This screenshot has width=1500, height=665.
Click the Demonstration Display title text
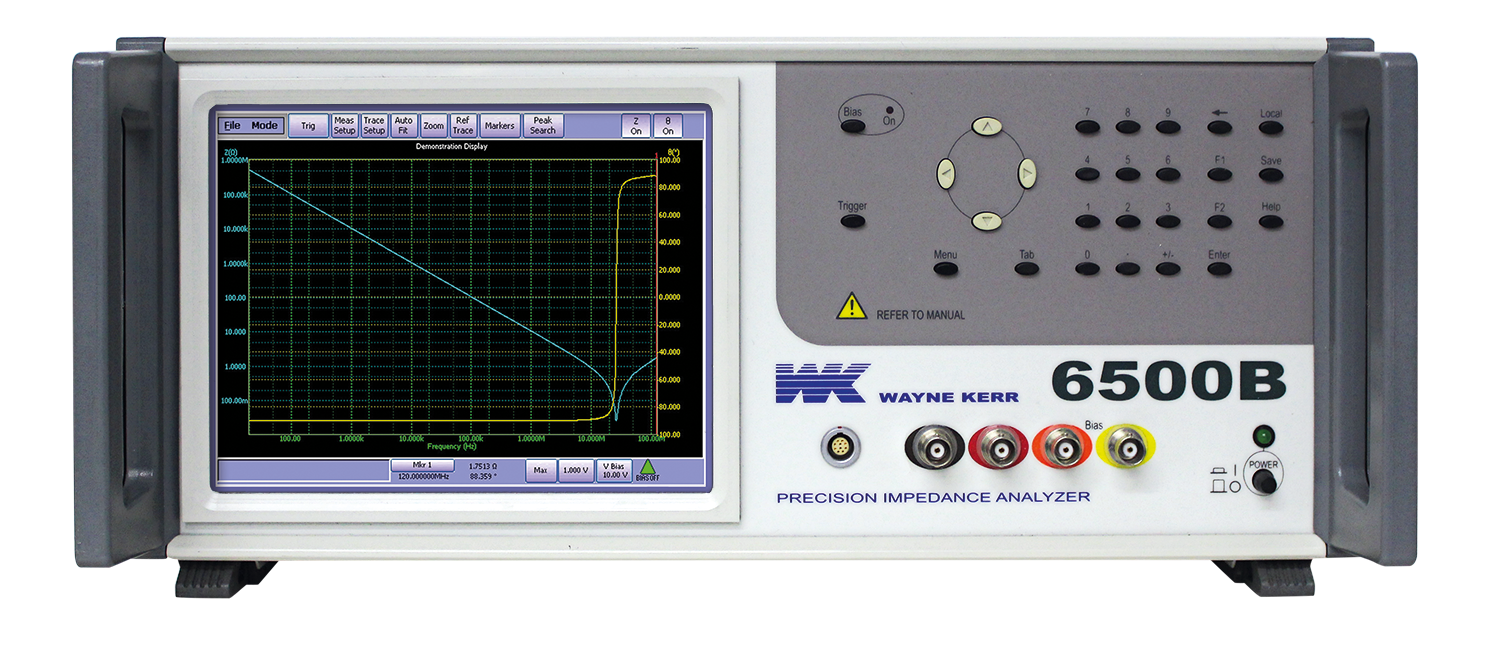click(451, 146)
